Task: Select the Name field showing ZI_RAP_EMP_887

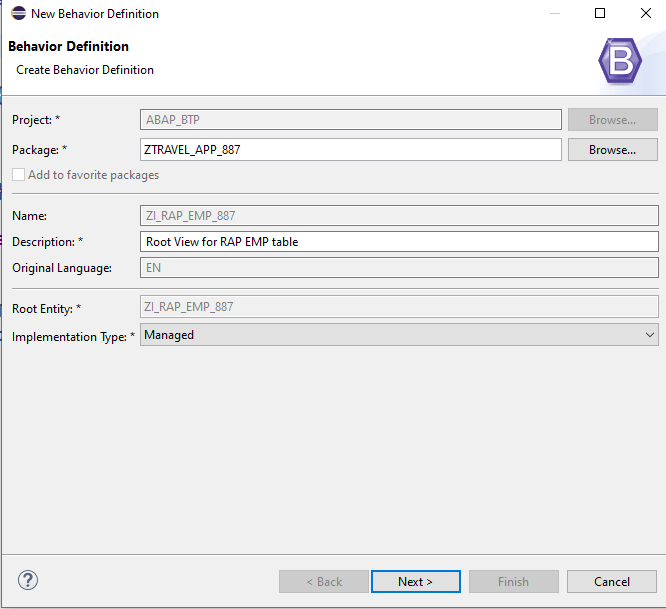Action: click(399, 216)
